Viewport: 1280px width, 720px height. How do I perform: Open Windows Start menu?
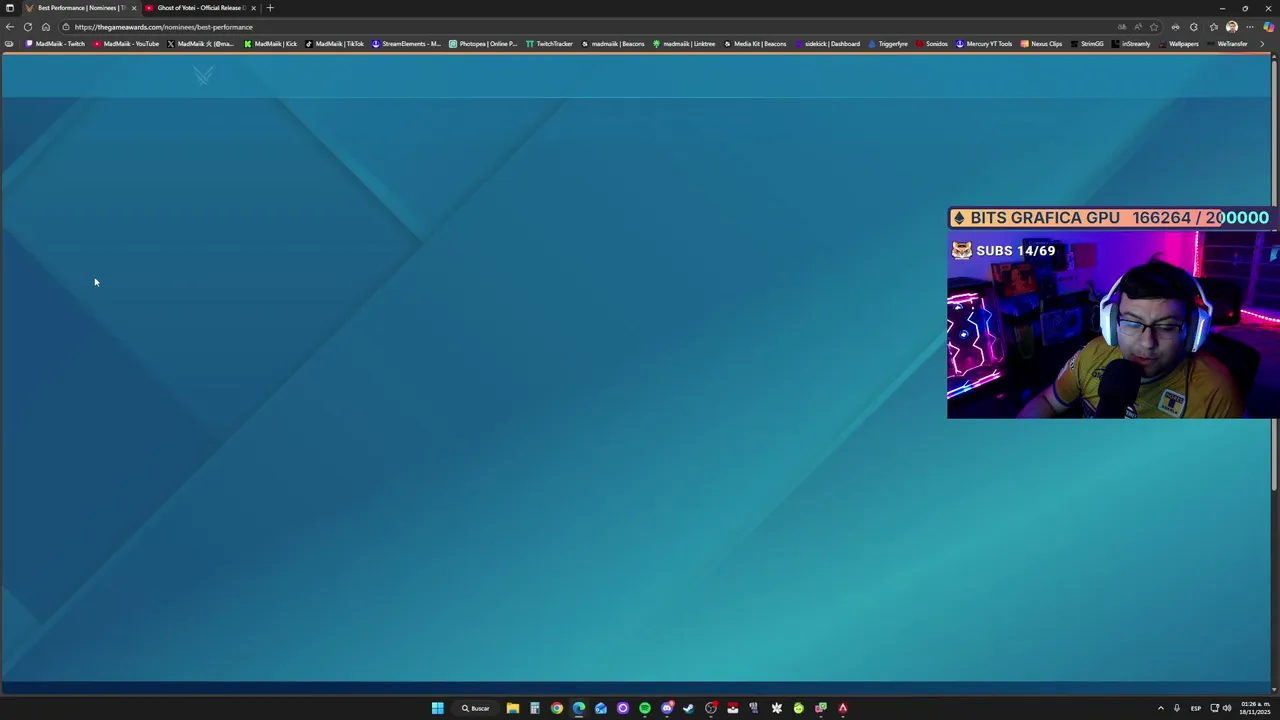coord(437,708)
